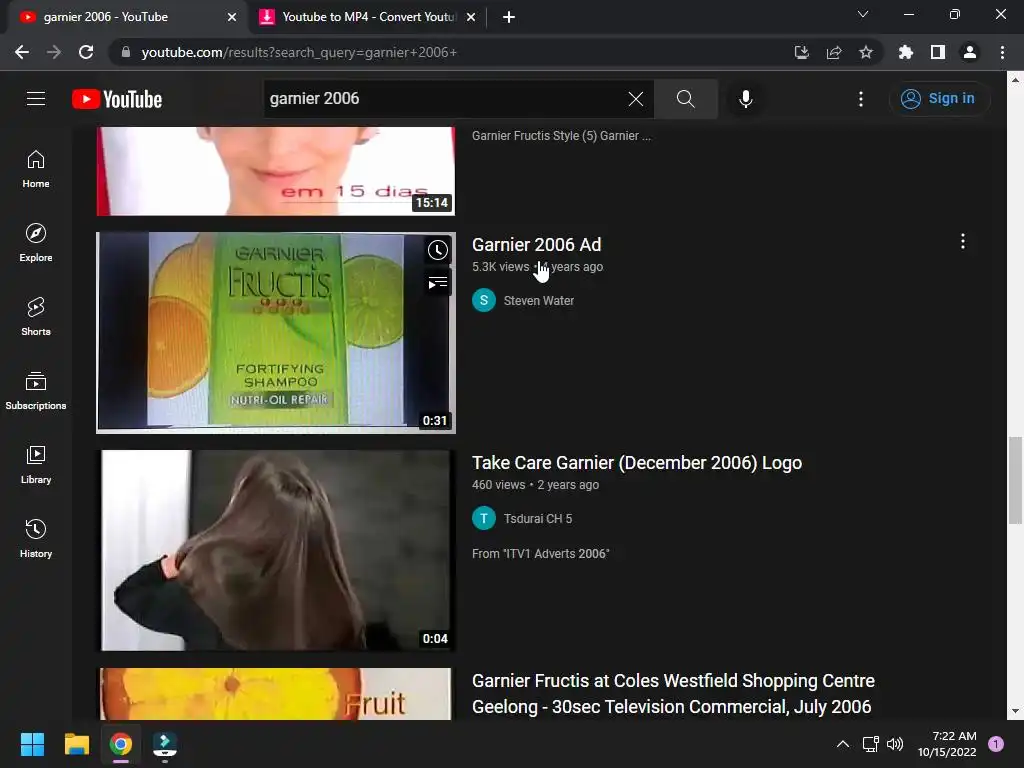Open the Chrome profile icon
Viewport: 1024px width, 768px height.
pos(970,52)
